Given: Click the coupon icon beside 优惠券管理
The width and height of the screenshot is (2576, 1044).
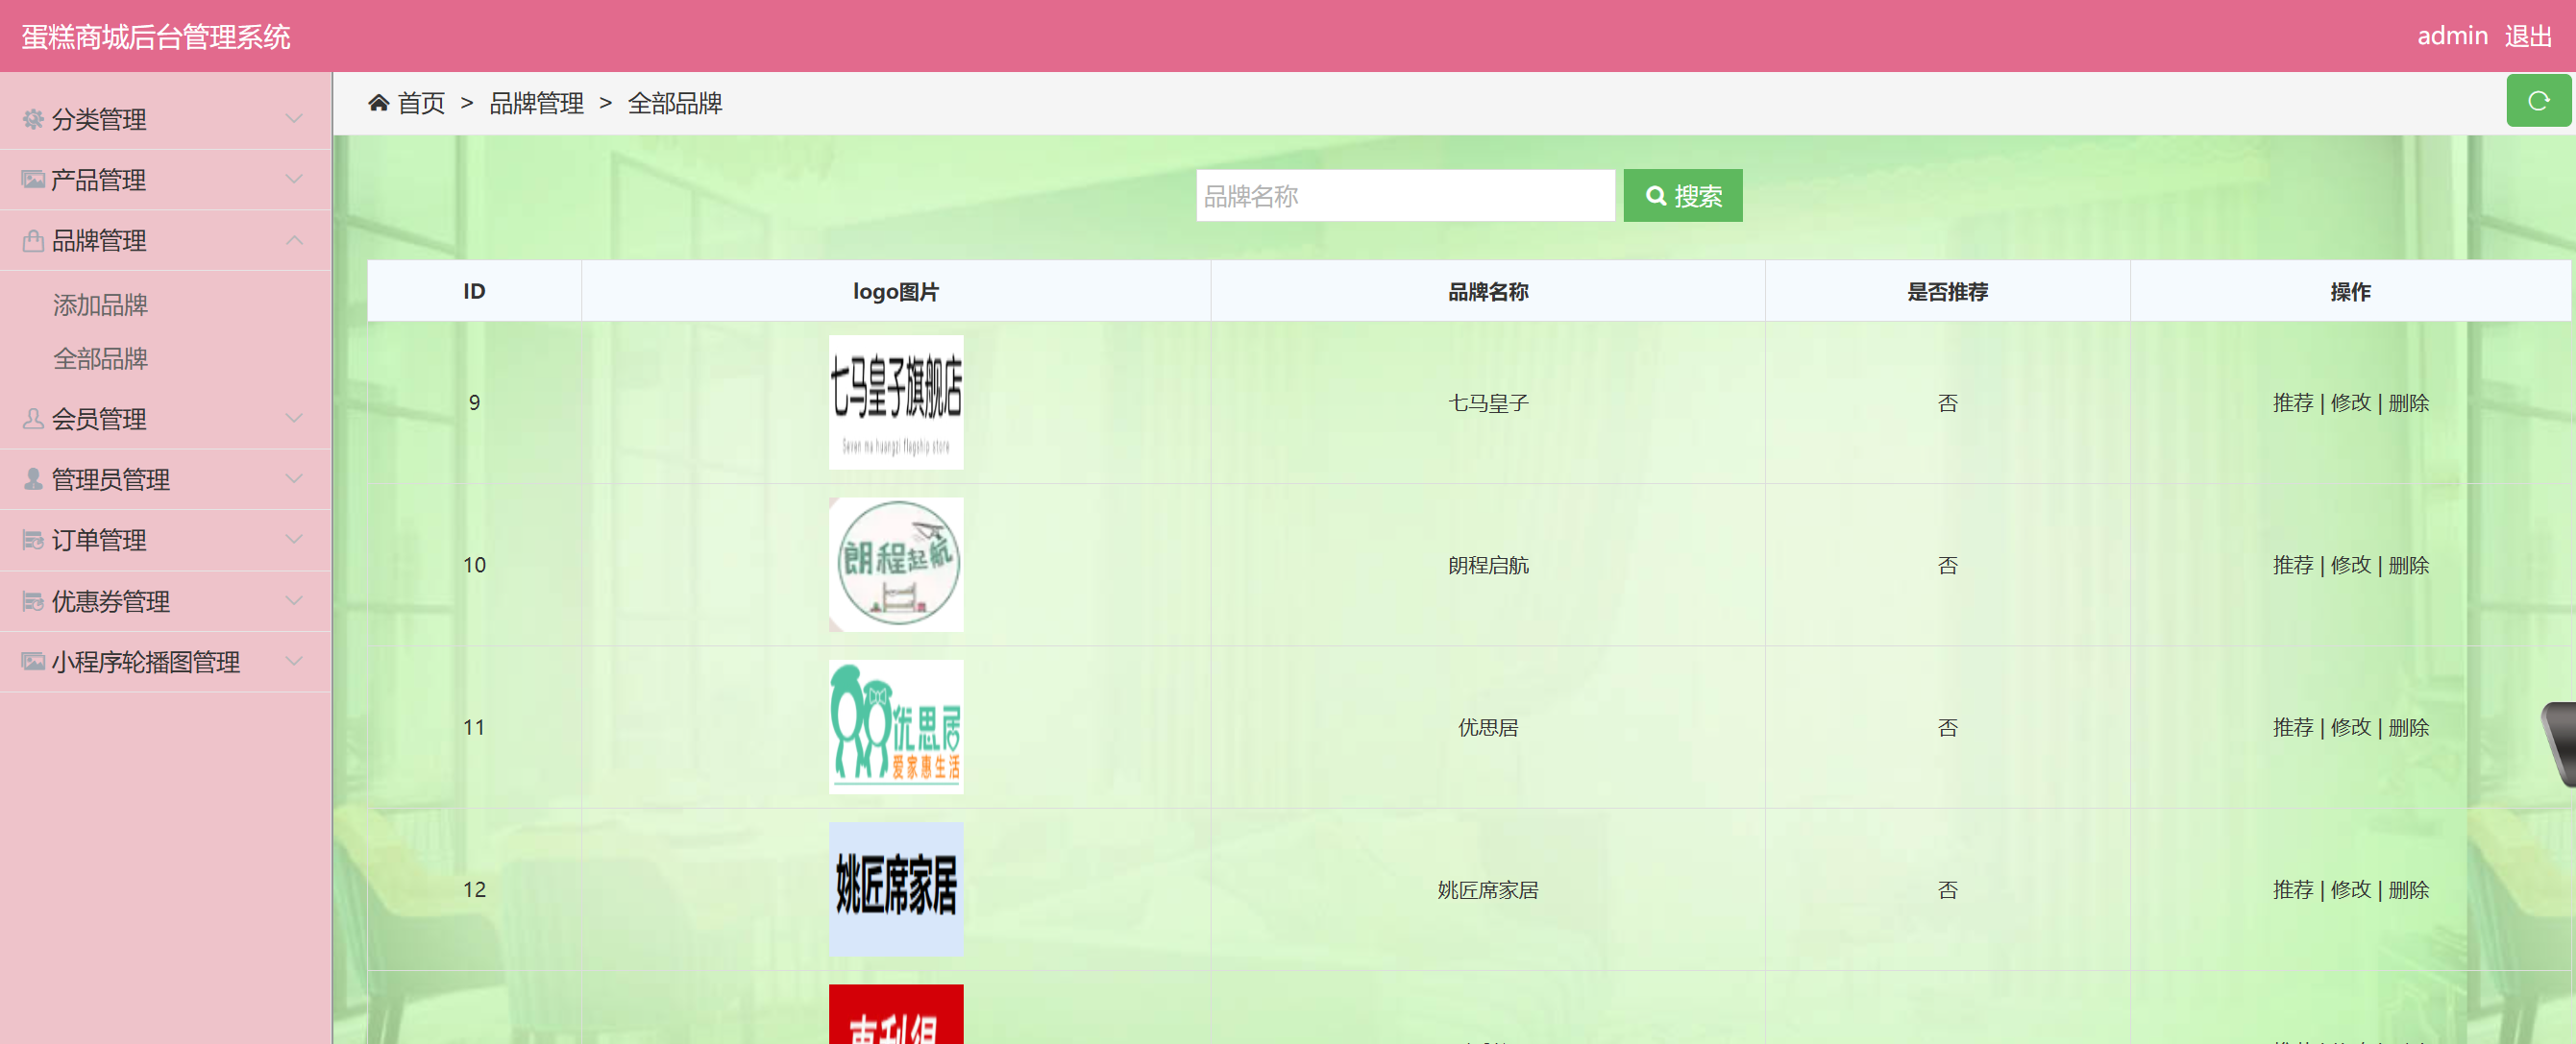Looking at the screenshot, I should click(31, 601).
